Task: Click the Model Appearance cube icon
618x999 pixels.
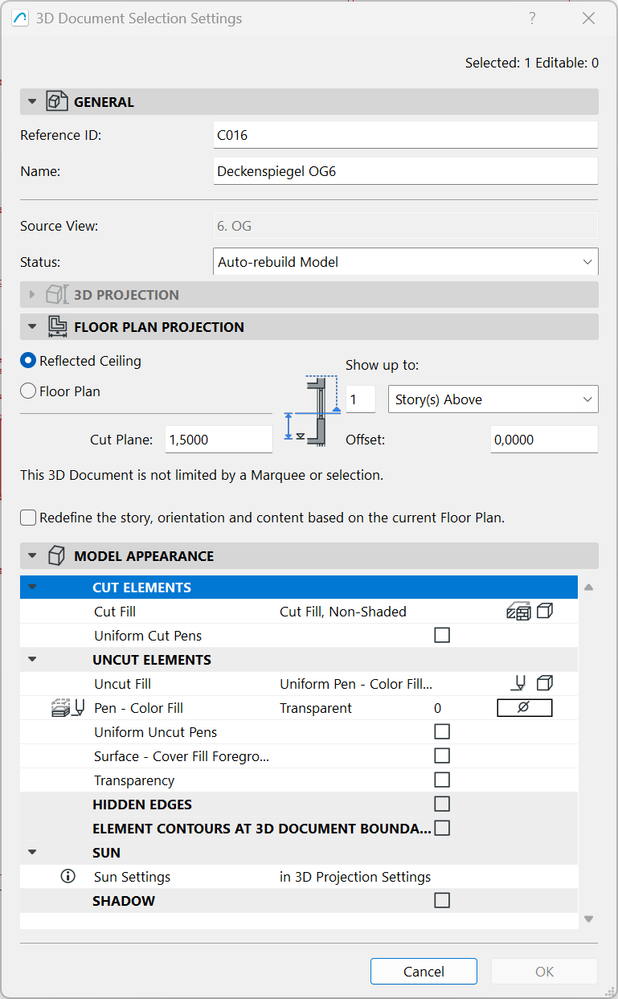Action: 57,556
